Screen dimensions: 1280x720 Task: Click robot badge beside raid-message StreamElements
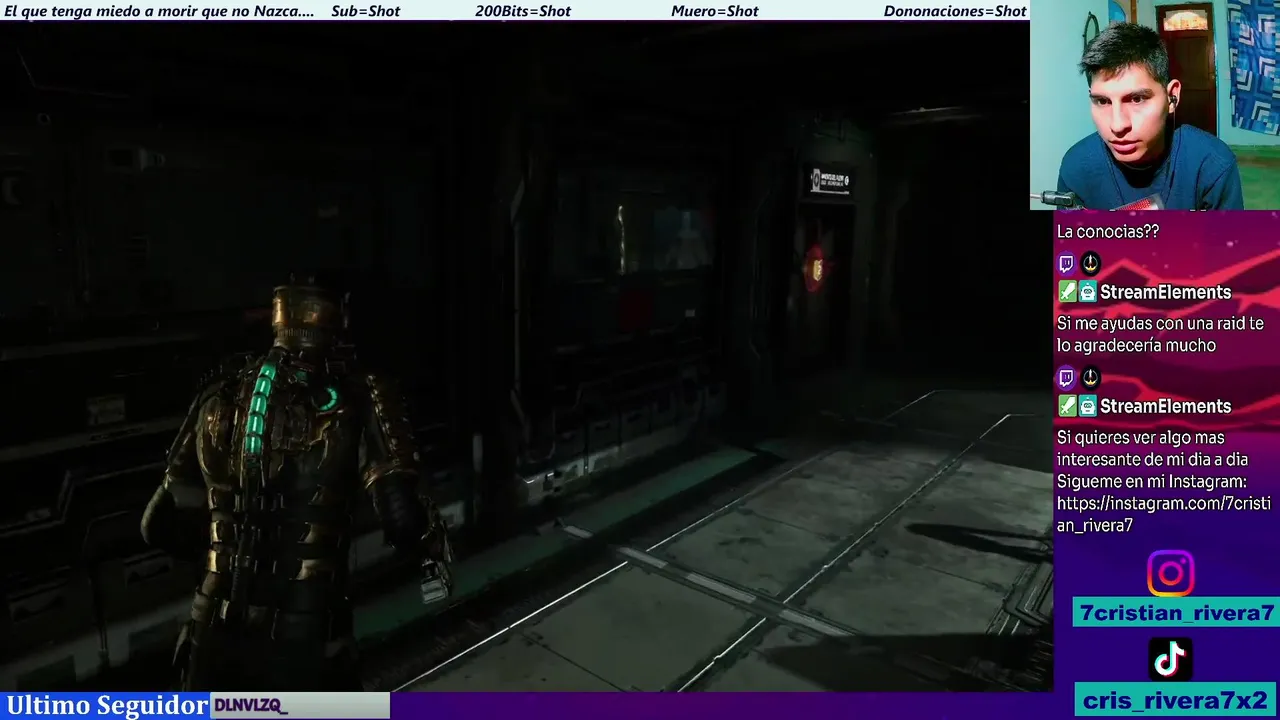click(1087, 292)
